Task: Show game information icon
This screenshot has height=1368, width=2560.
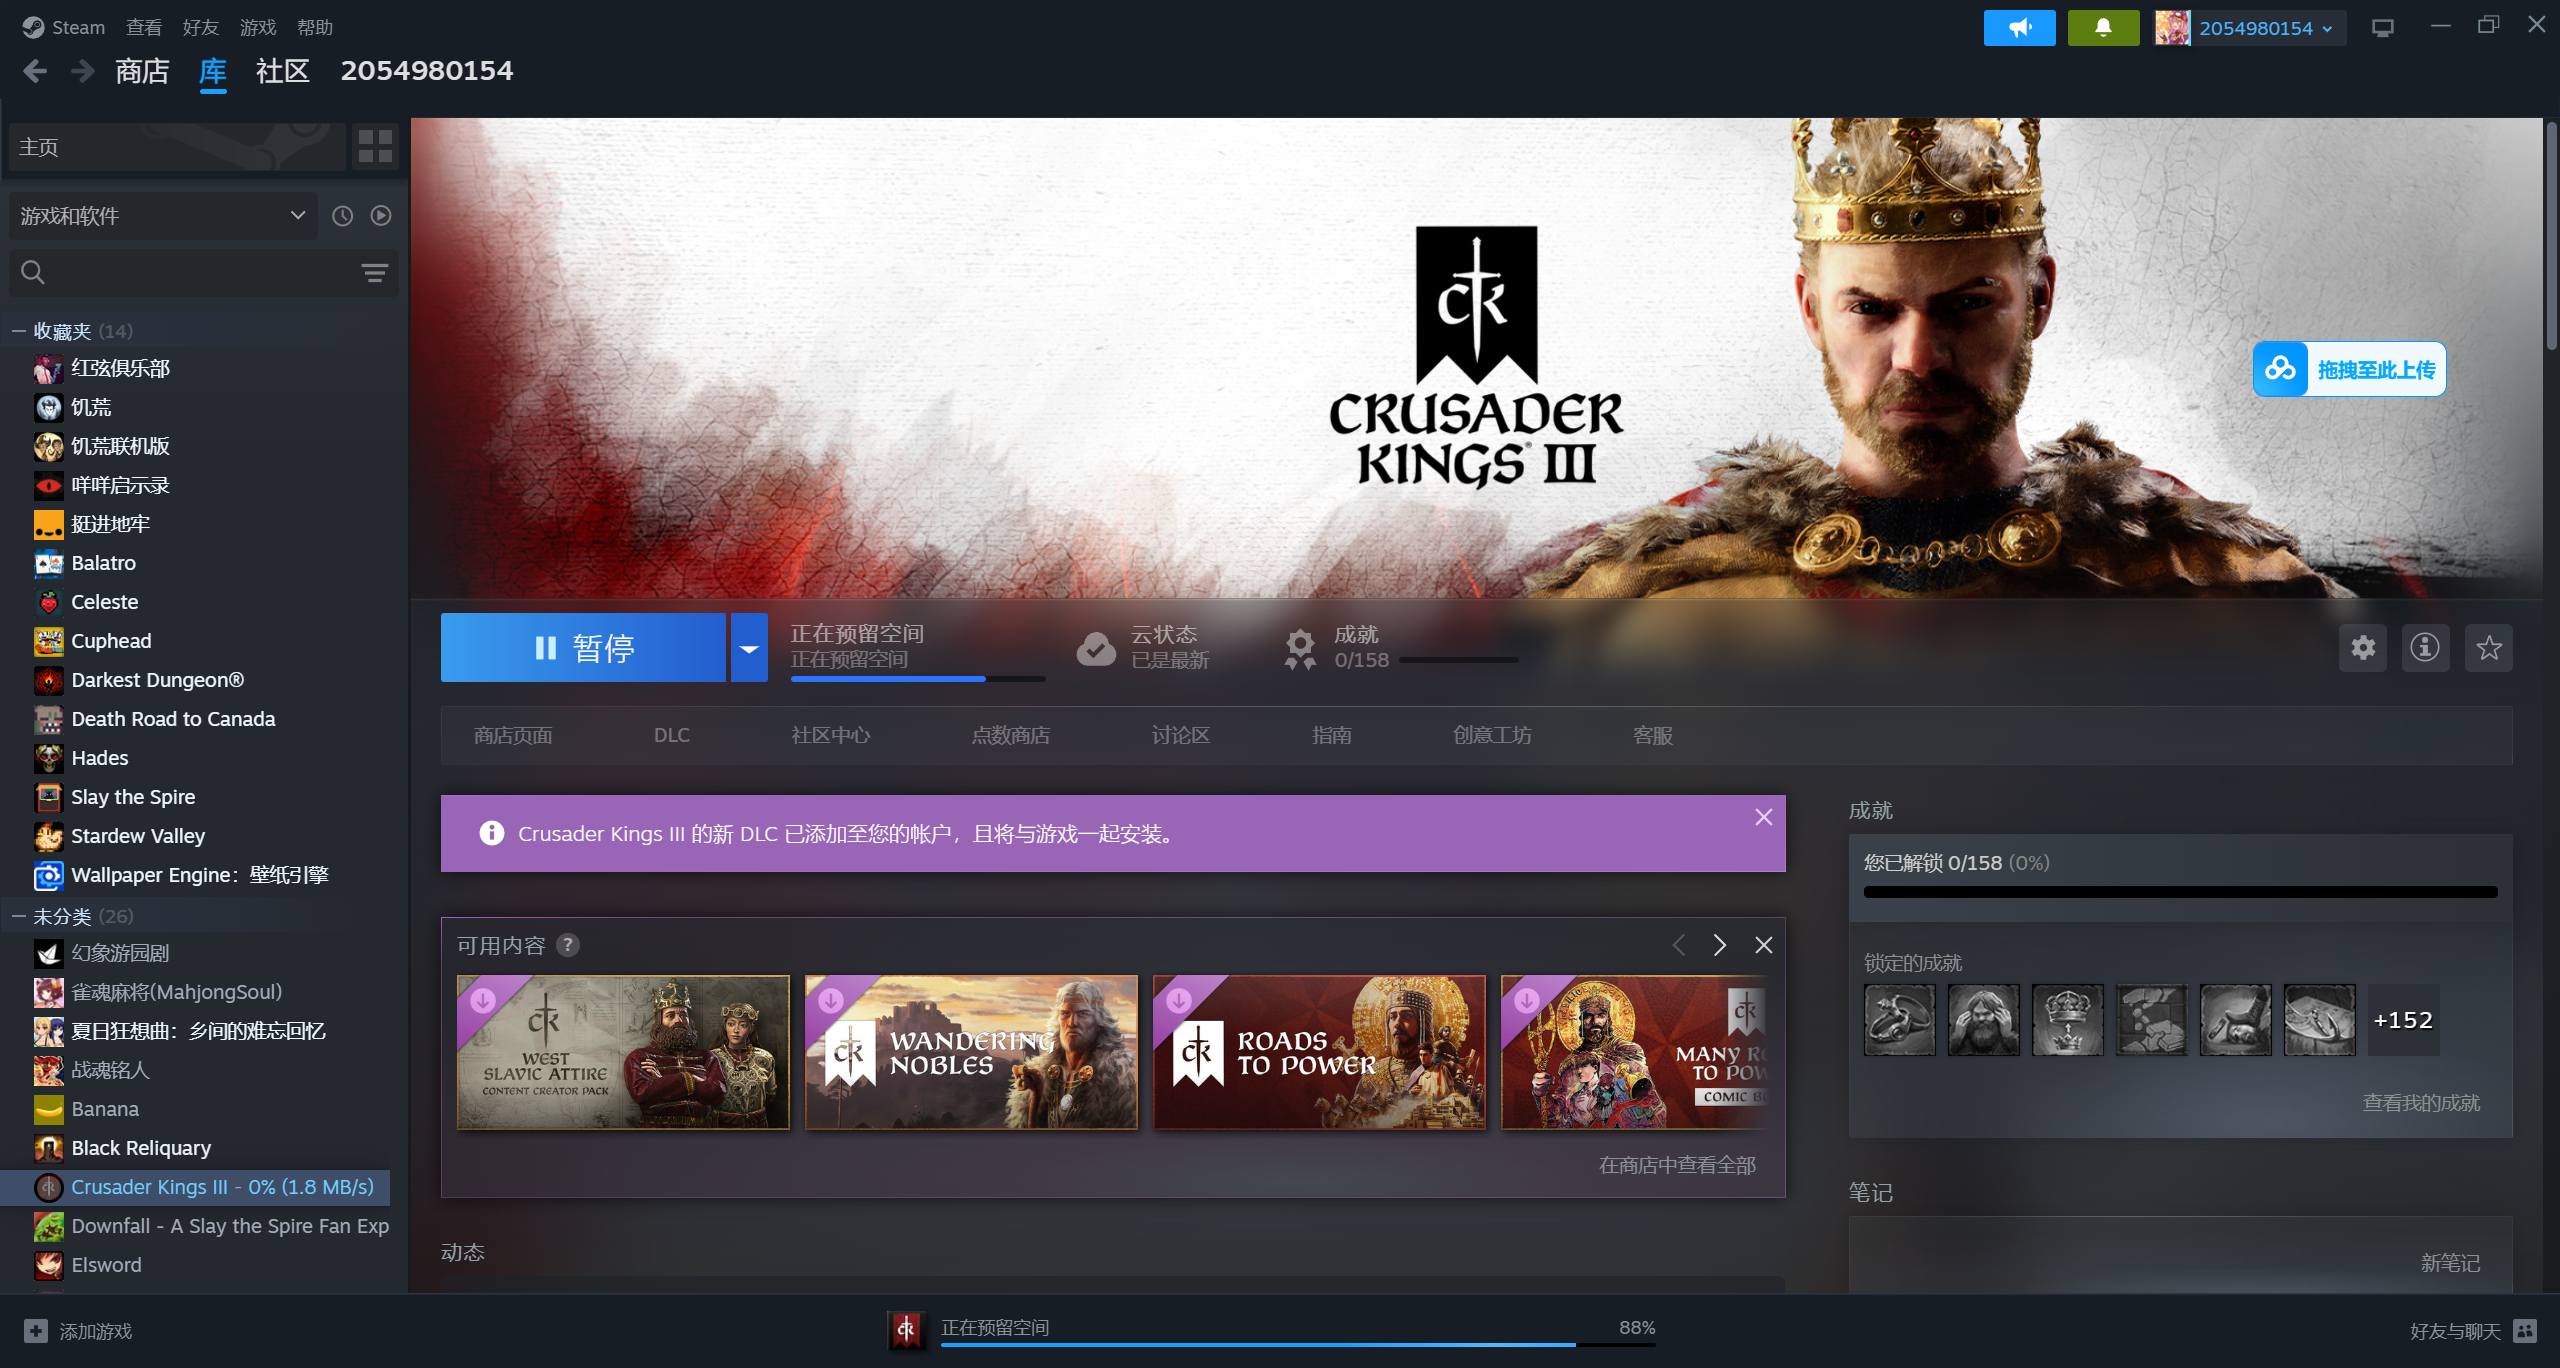Action: click(x=2425, y=648)
